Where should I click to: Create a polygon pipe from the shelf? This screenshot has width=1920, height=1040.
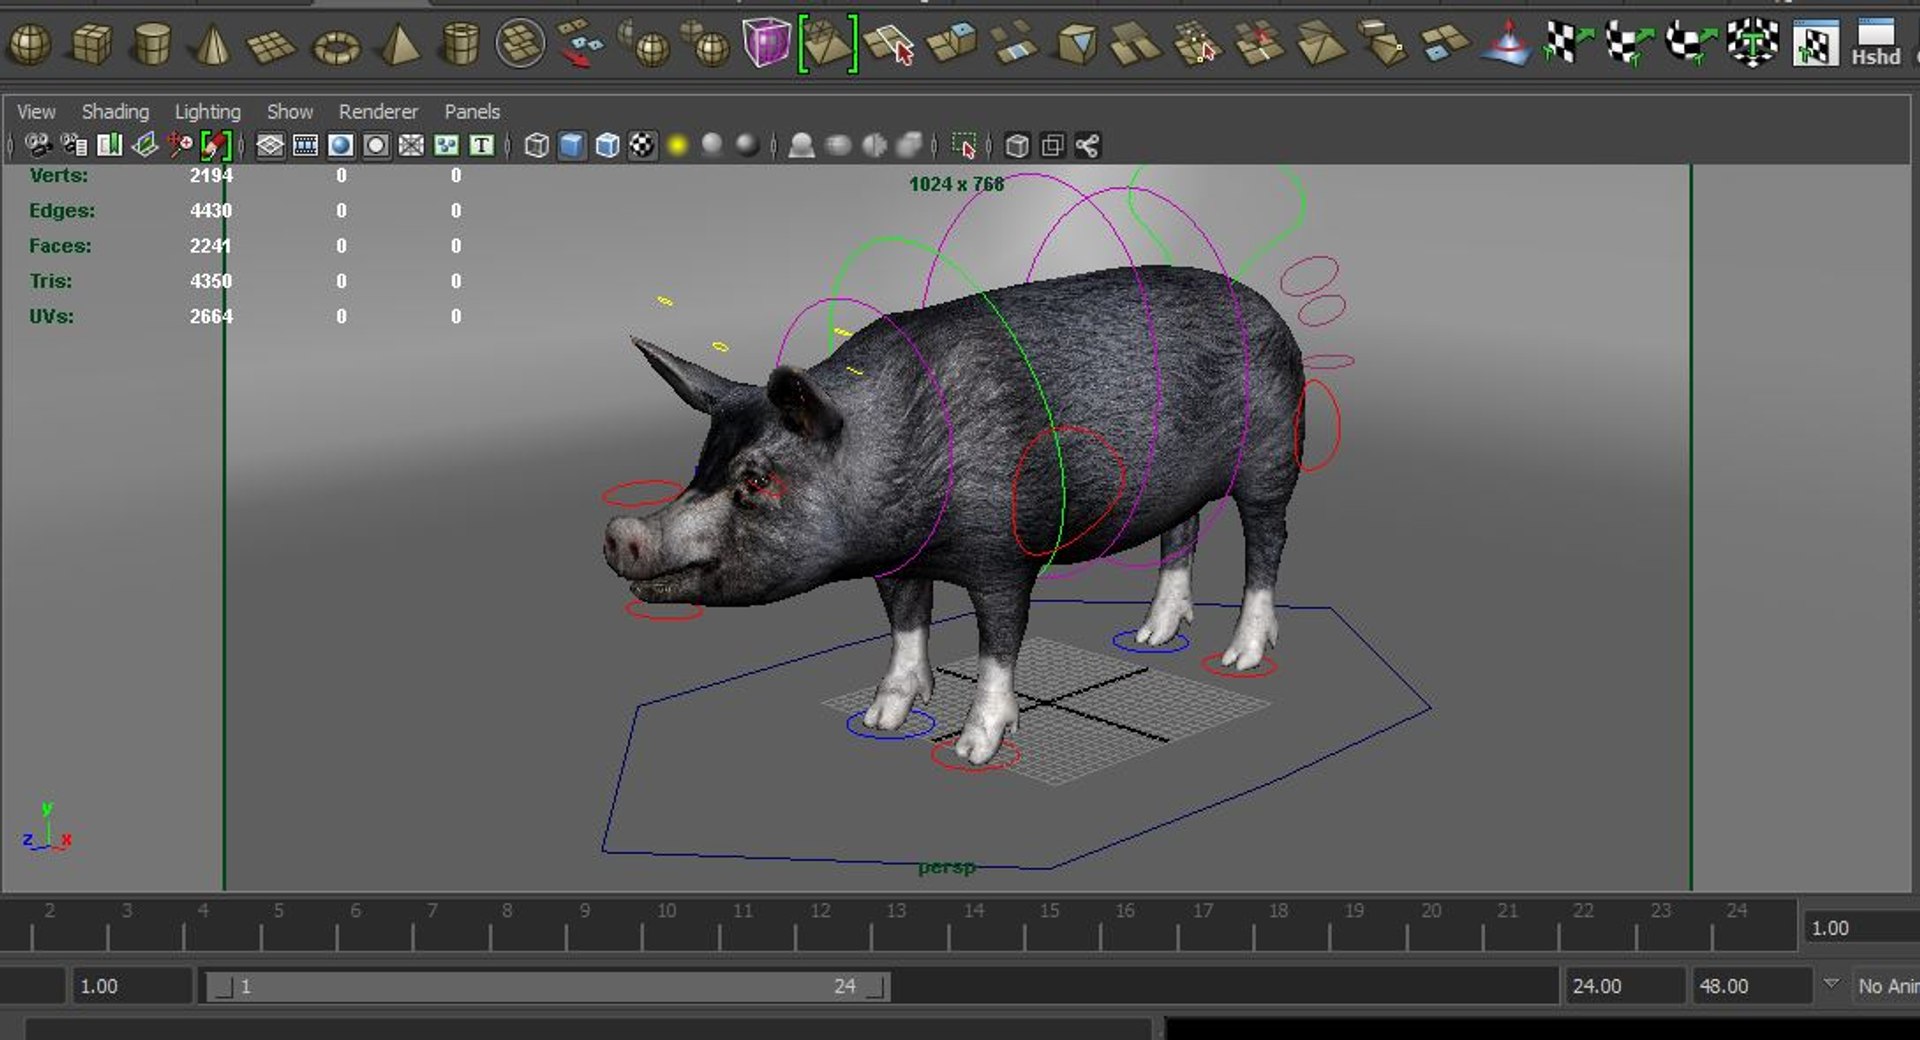(460, 45)
